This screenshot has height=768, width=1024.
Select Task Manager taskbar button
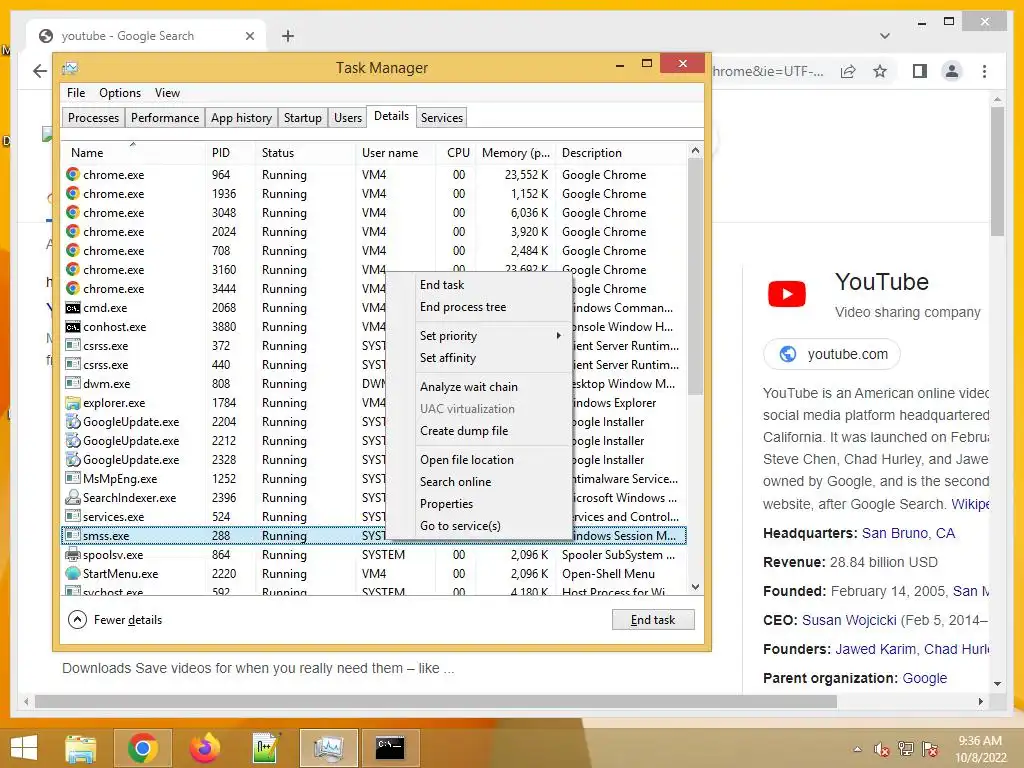pos(328,748)
